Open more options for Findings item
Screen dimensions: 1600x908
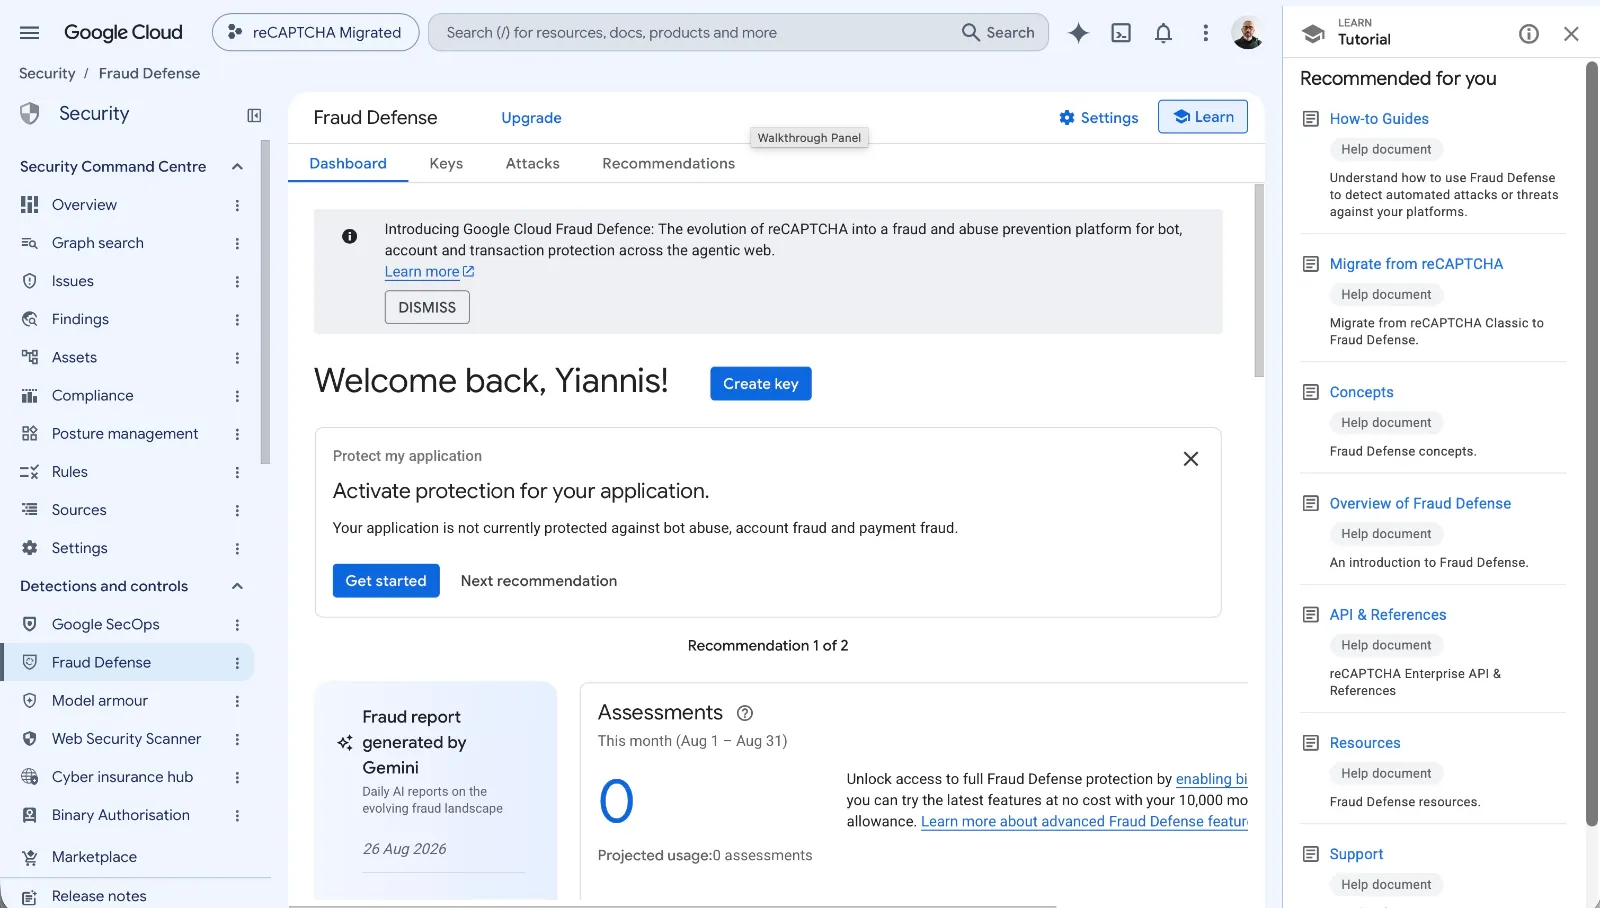(237, 320)
